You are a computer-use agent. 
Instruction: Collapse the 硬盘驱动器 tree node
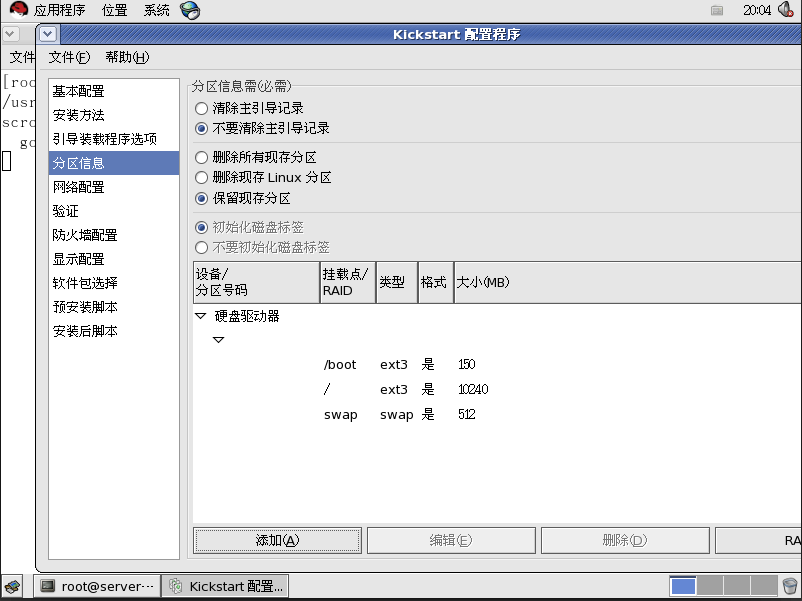pyautogui.click(x=200, y=316)
